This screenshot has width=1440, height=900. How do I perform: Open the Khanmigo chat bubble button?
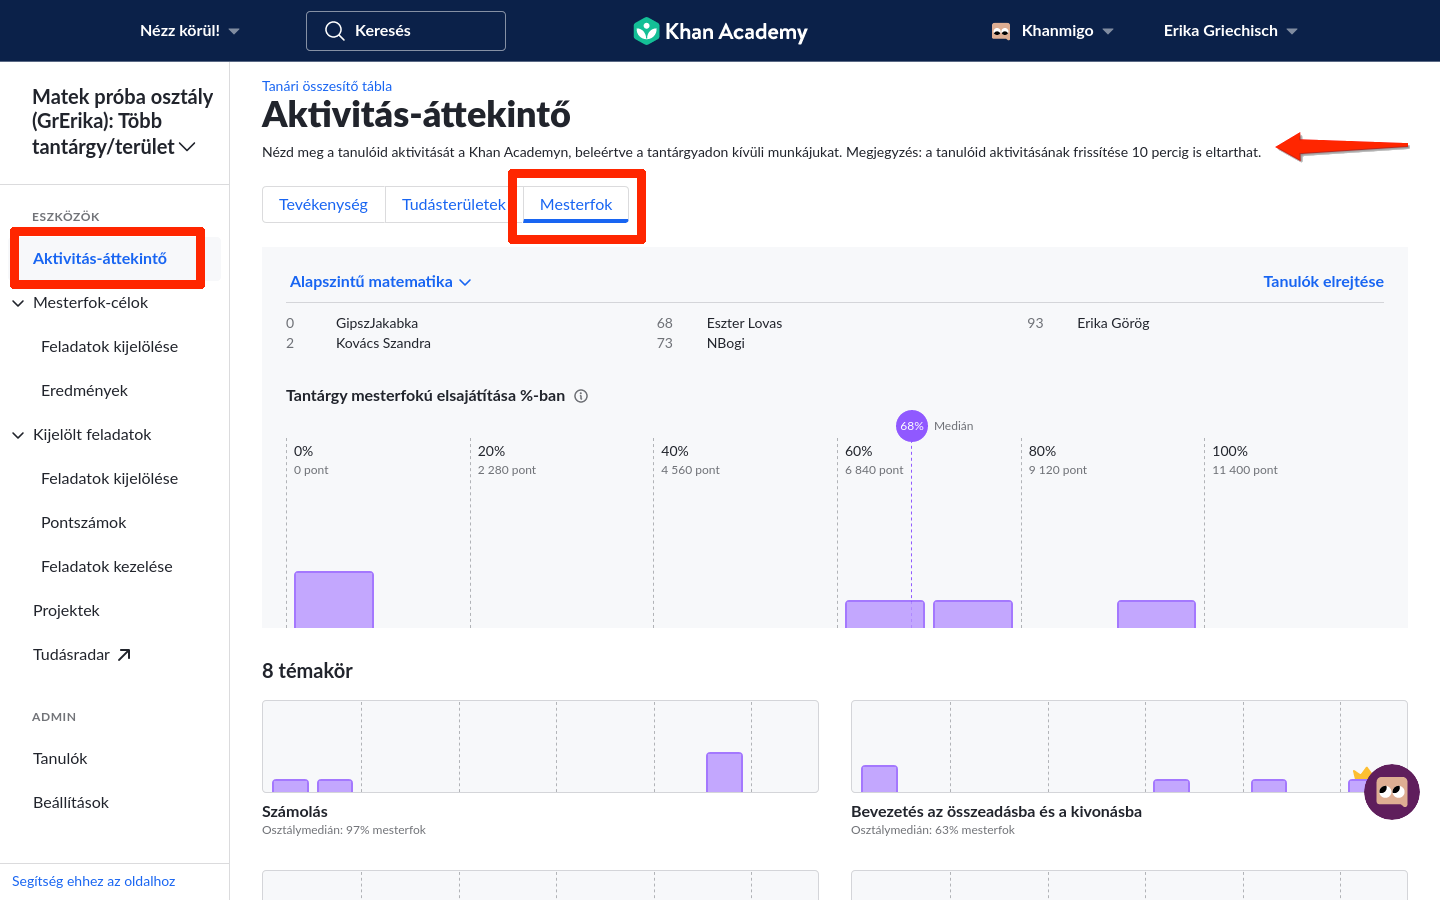(x=1391, y=792)
